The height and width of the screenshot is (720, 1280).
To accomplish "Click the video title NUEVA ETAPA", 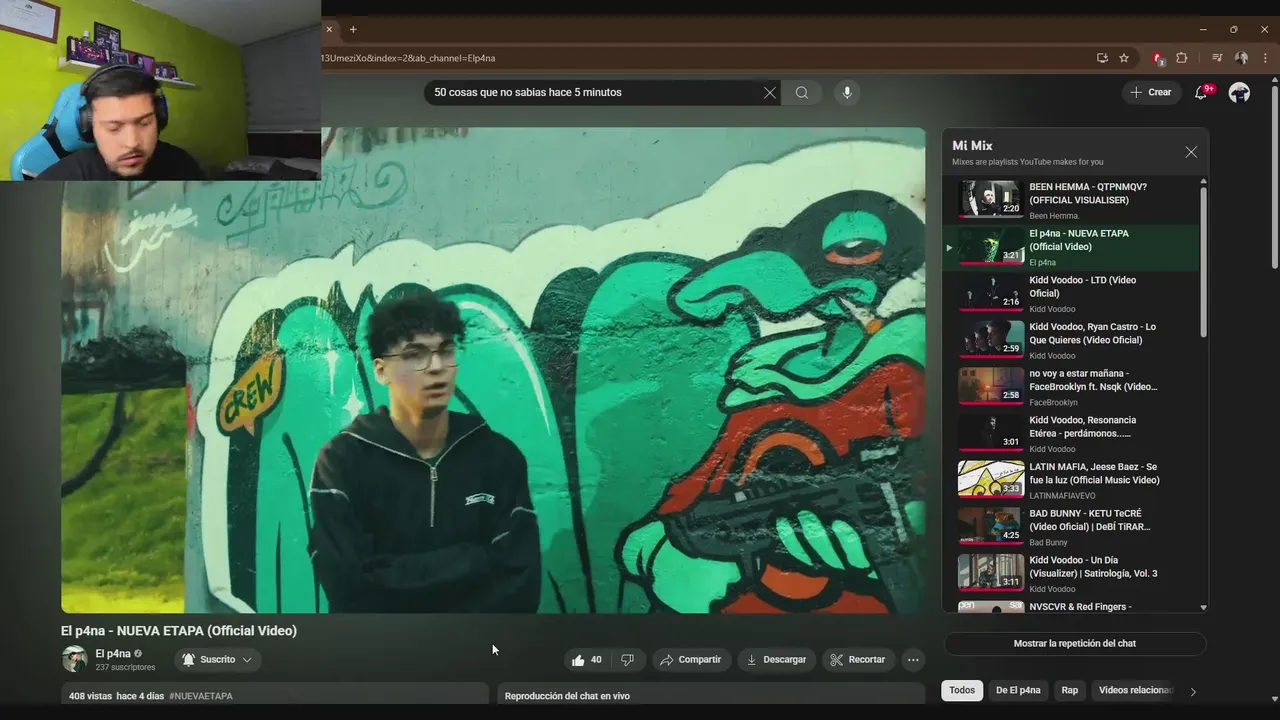I will click(179, 631).
